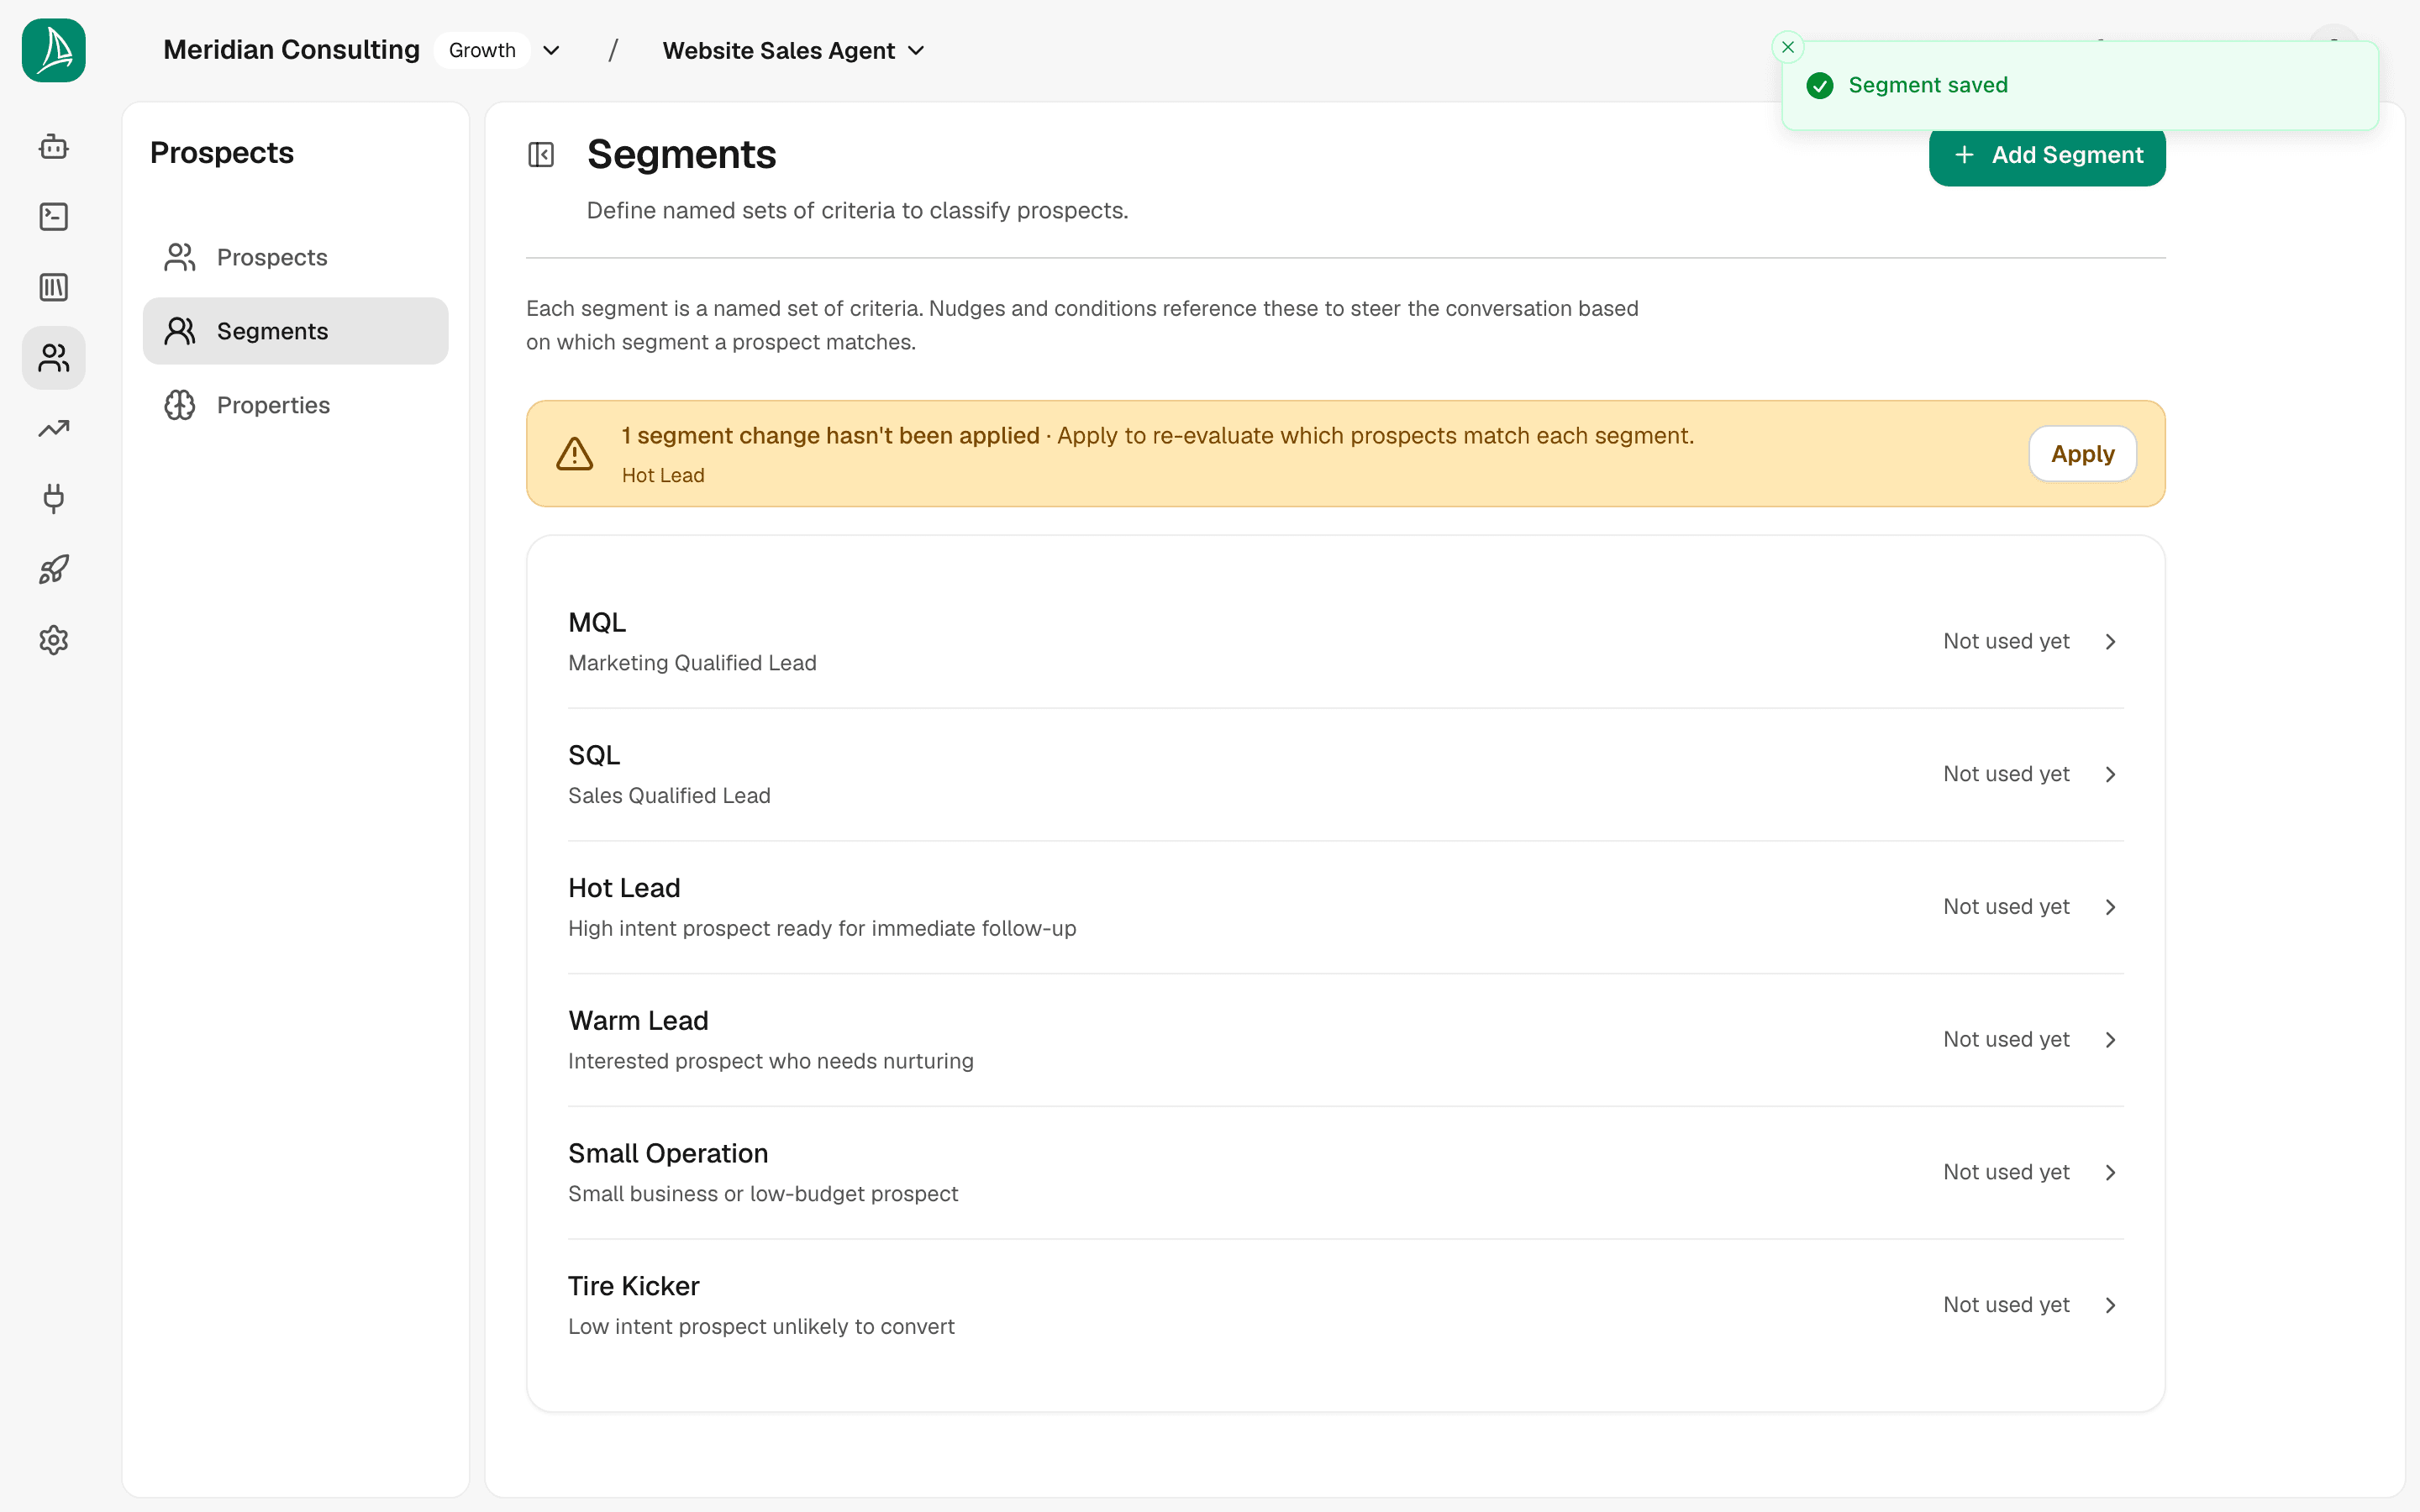Image resolution: width=2420 pixels, height=1512 pixels.
Task: Open the MQL segment chevron
Action: pyautogui.click(x=2110, y=642)
